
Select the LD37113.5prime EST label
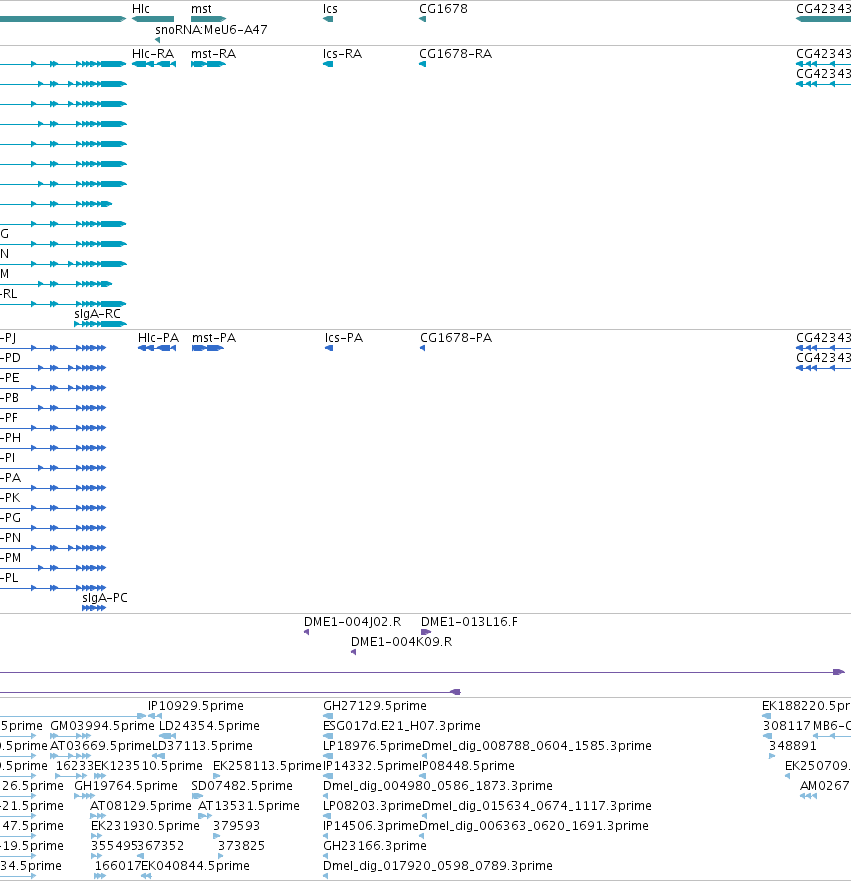(203, 746)
